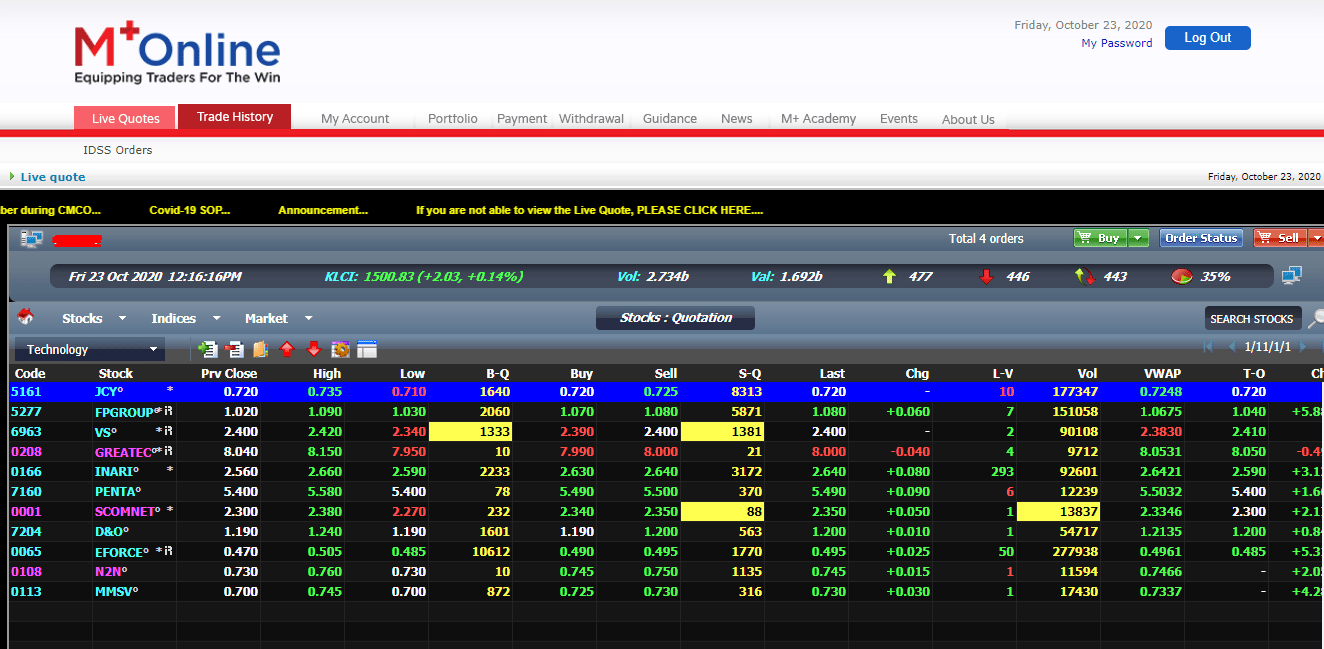Go to previous page arrow in pager
Screen dimensions: 1324x649
pos(1232,347)
